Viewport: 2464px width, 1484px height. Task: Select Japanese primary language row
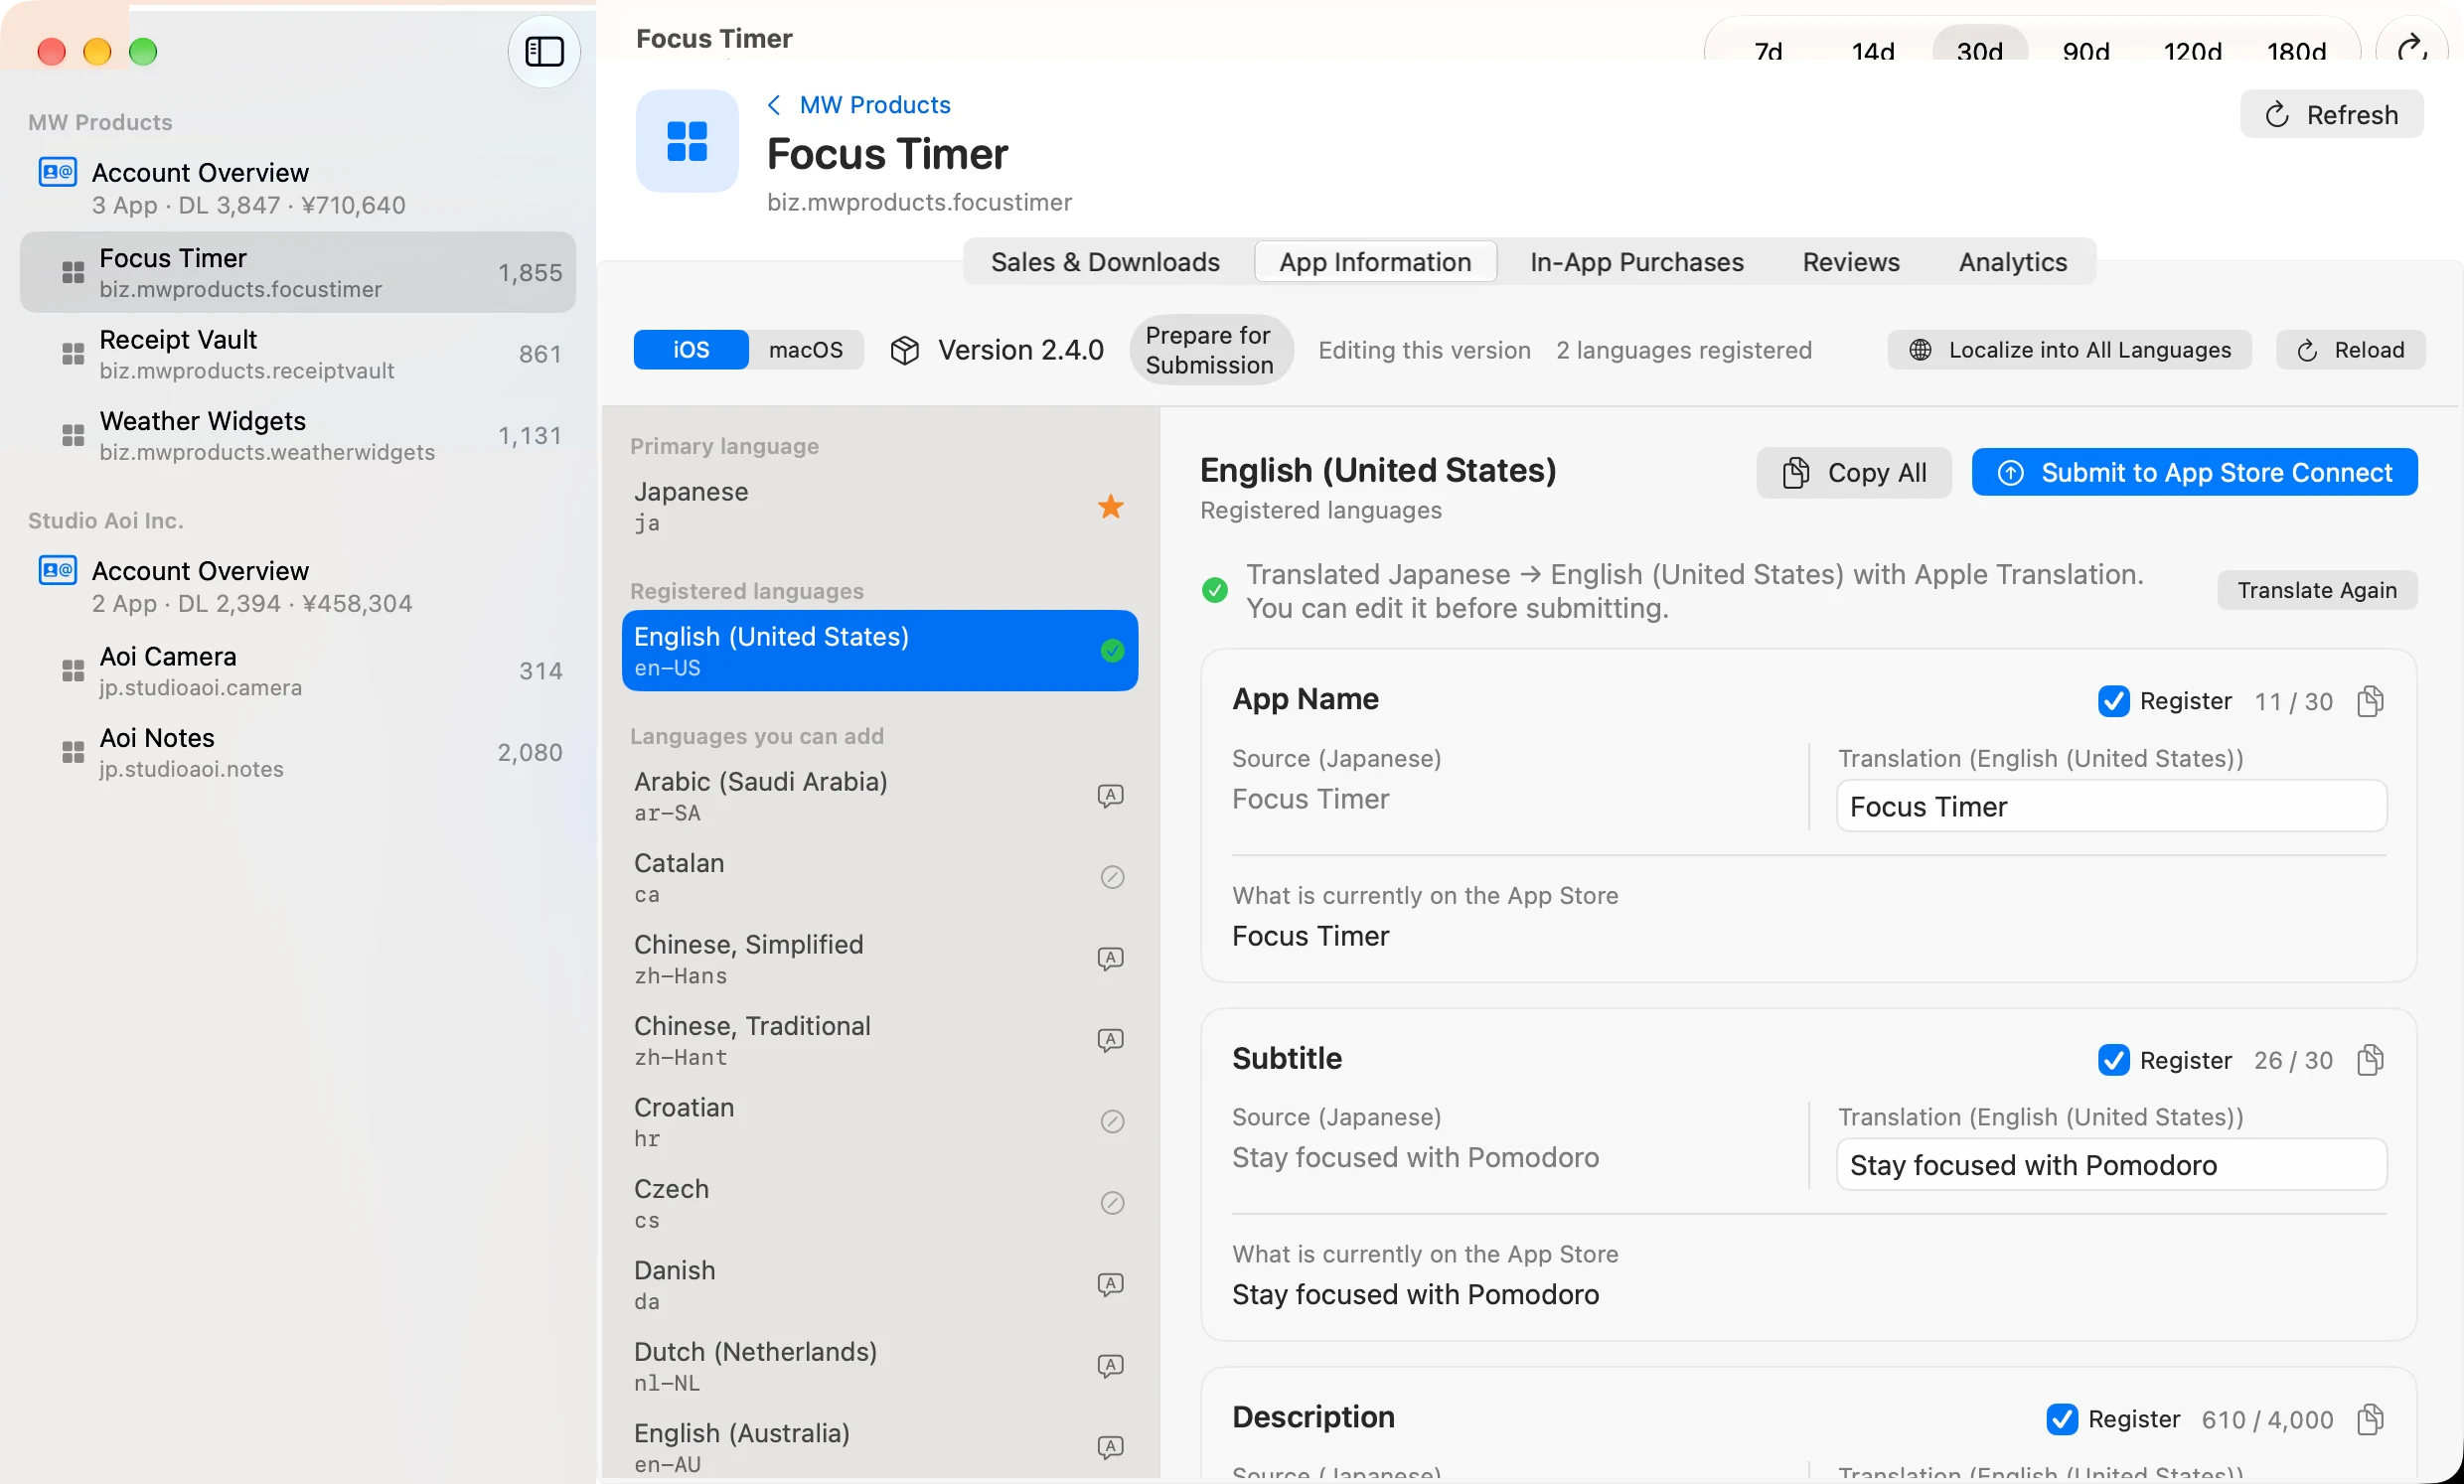pyautogui.click(x=880, y=507)
